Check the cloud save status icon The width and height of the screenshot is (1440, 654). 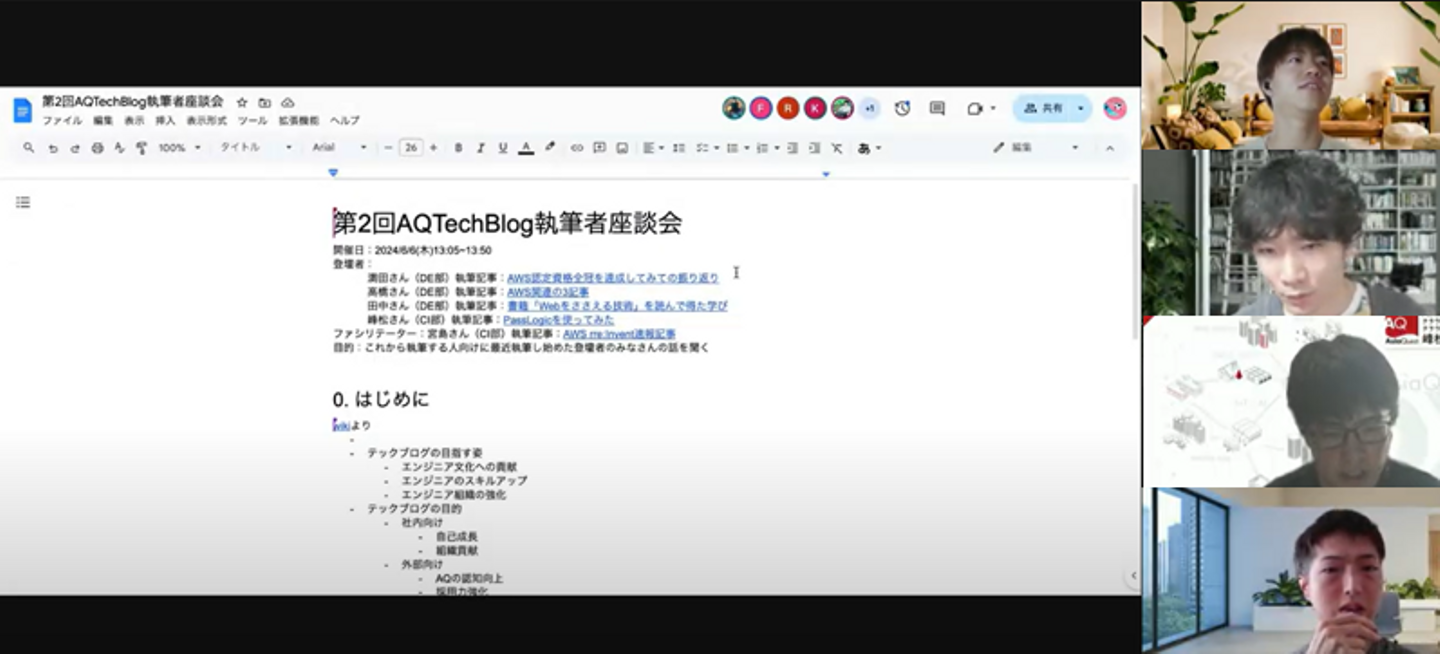point(288,103)
